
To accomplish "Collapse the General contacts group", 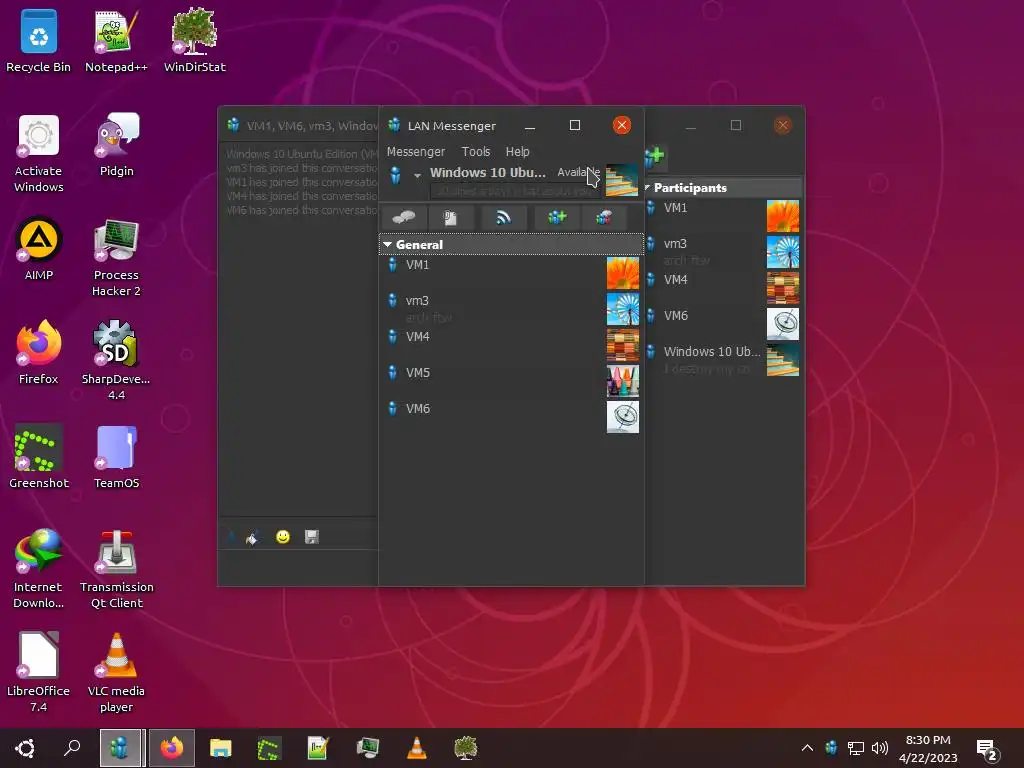I will pyautogui.click(x=387, y=244).
